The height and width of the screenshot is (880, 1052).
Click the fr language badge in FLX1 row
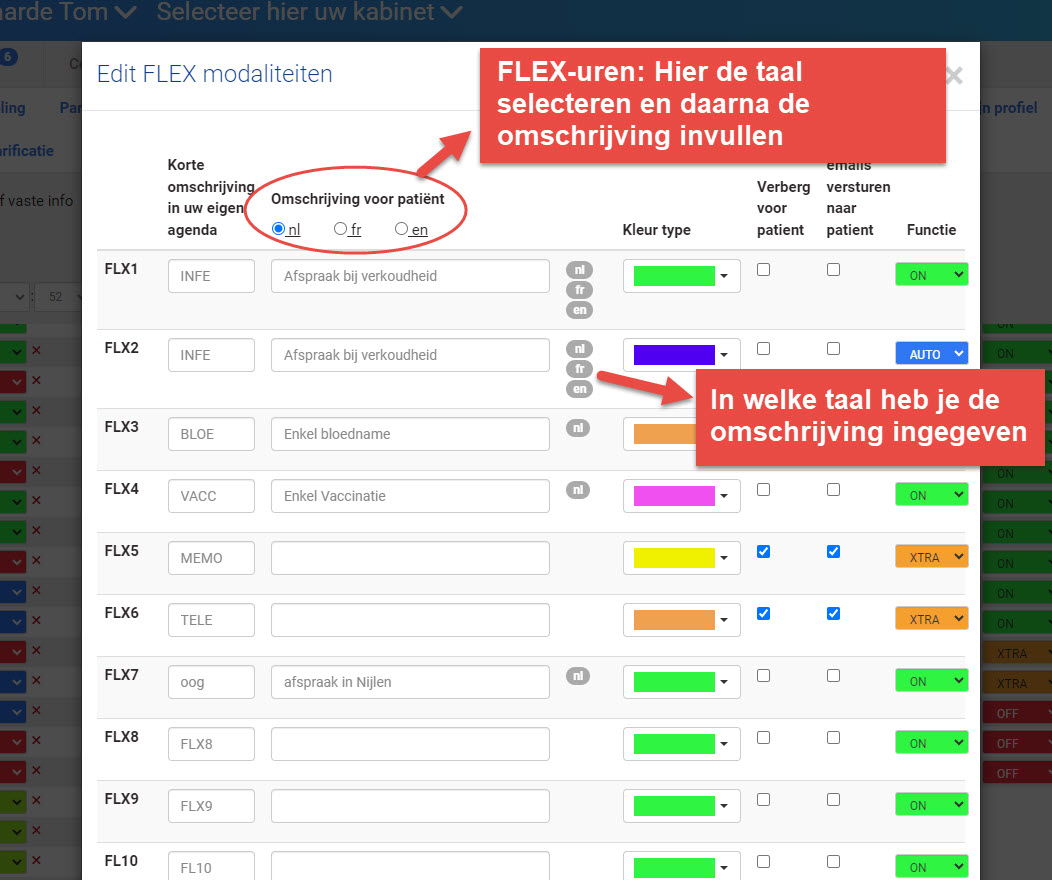click(579, 290)
